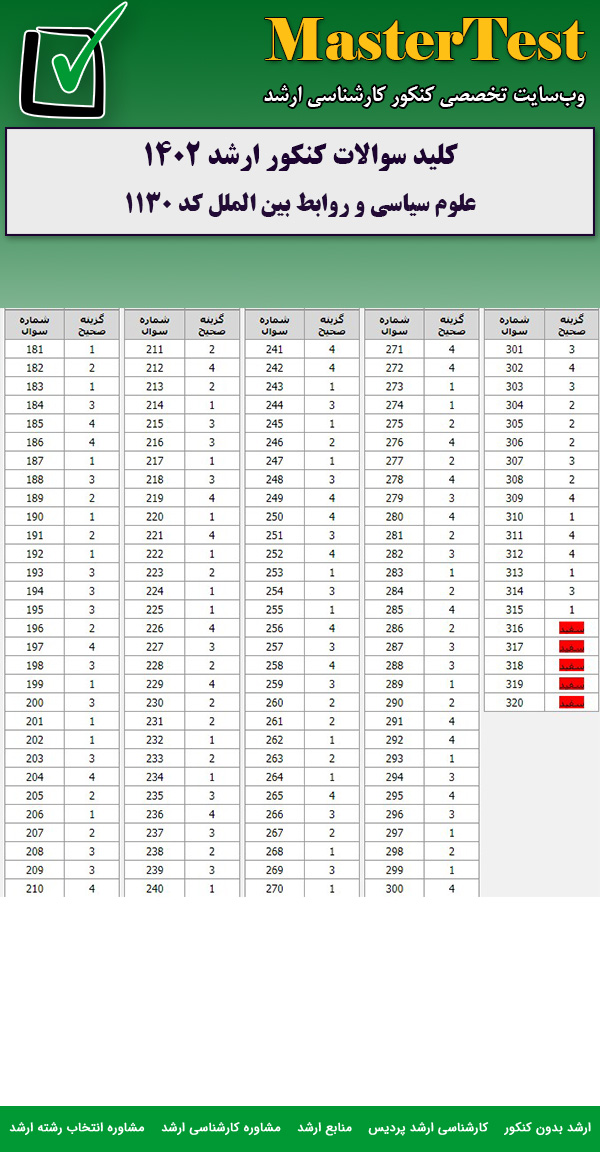600x1152 pixels.
Task: Click the subheading 'علوم سیاسی و روابط بین الملل'
Action: pyautogui.click(x=300, y=204)
